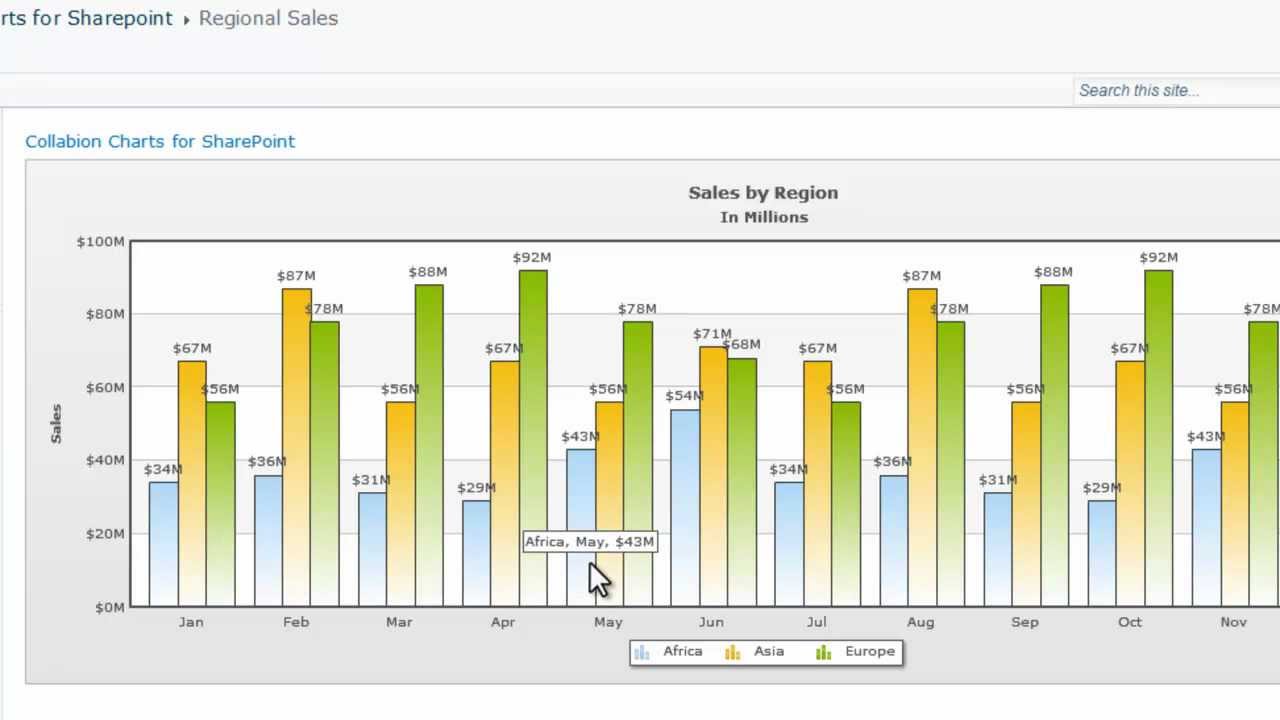Click the Asia Aug $87M bar
Viewport: 1280px width, 720px height.
922,447
